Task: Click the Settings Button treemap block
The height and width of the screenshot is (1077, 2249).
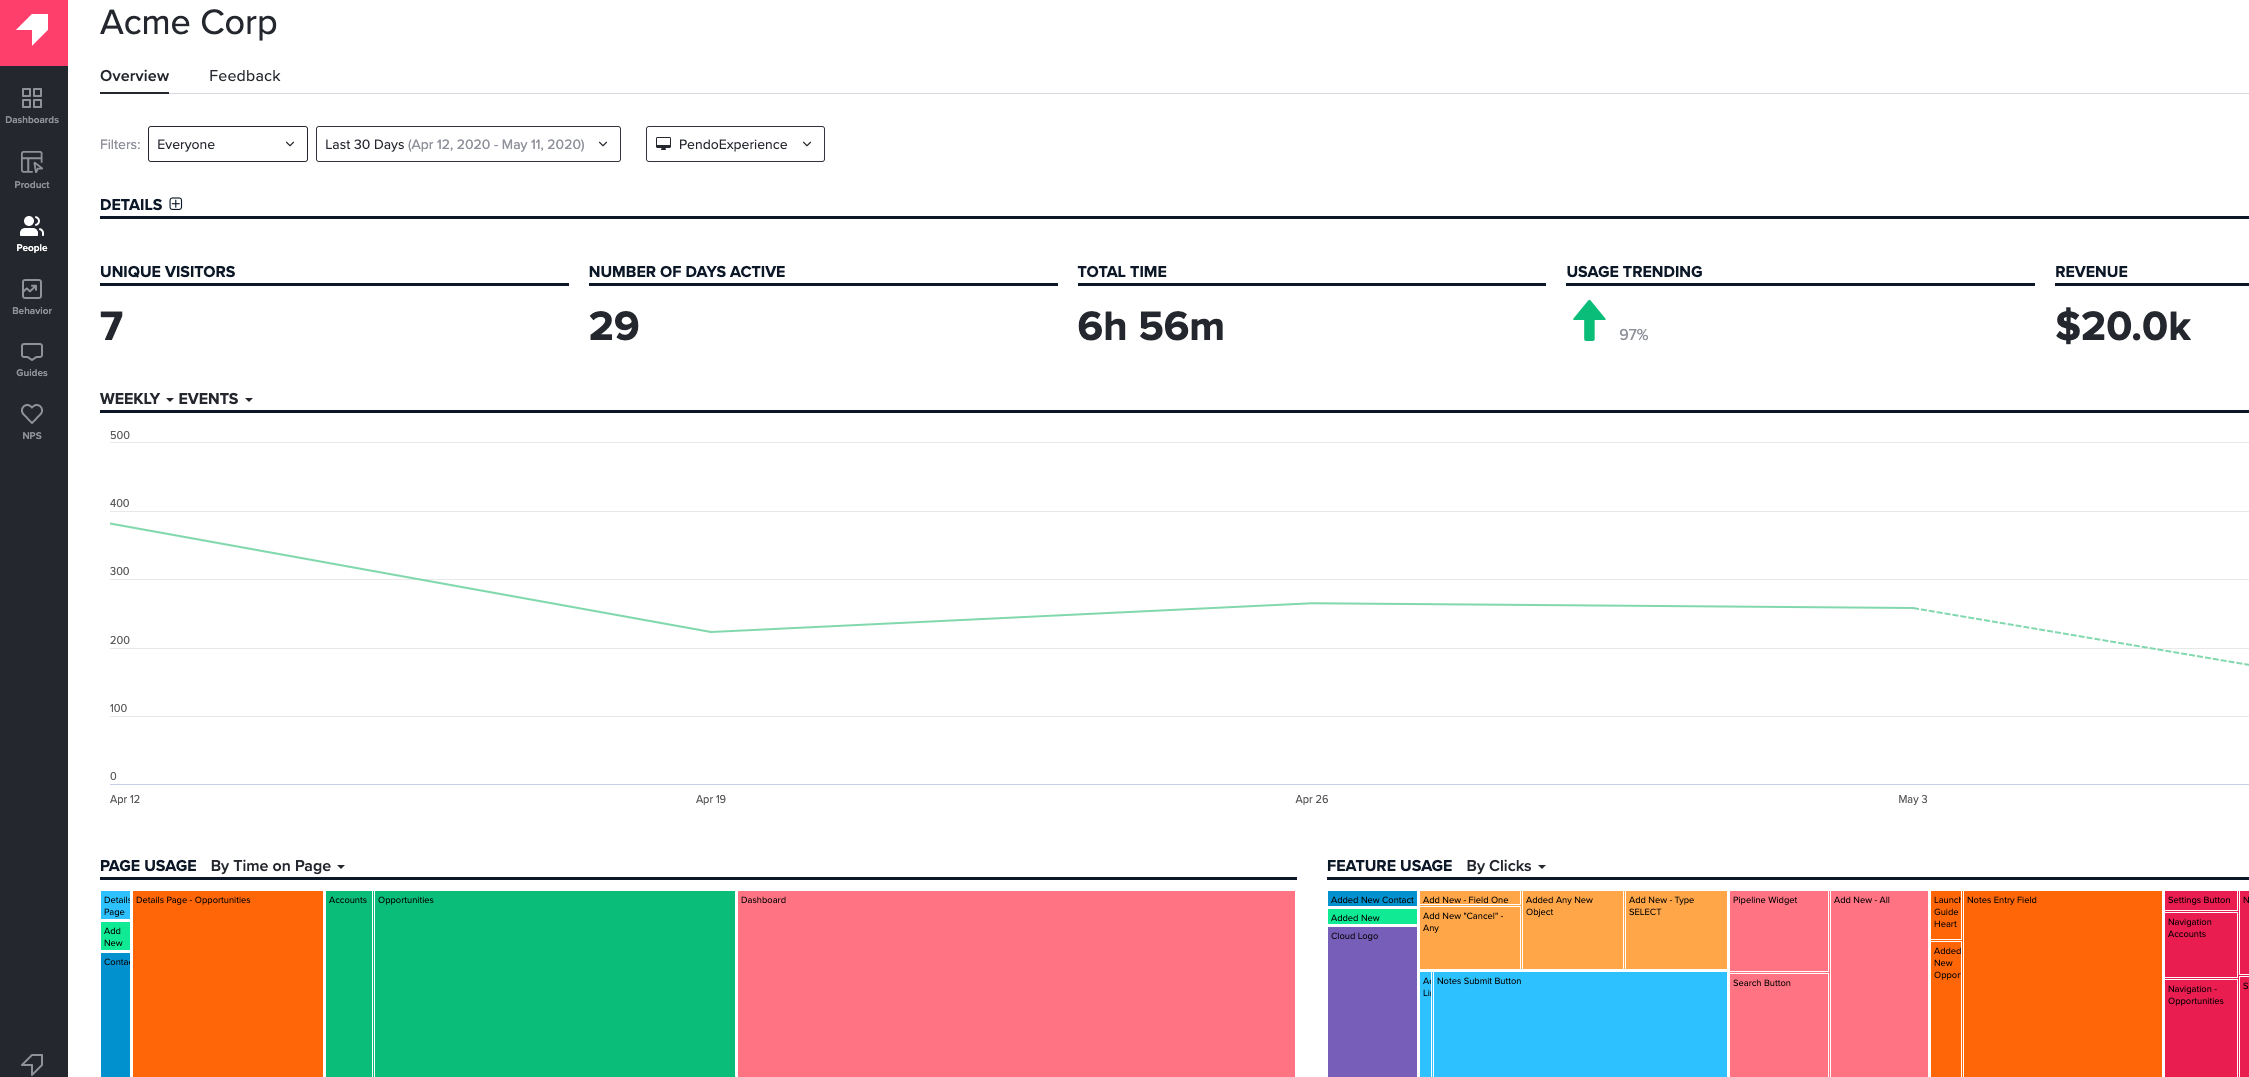Action: pyautogui.click(x=2200, y=900)
